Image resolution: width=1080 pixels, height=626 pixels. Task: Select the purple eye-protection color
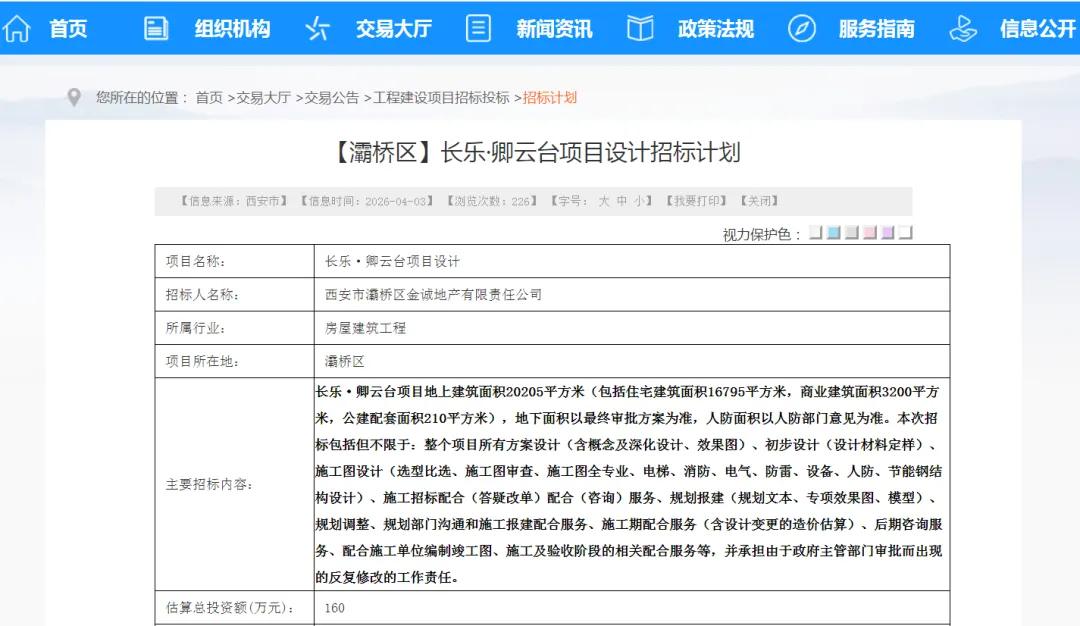[x=887, y=233]
